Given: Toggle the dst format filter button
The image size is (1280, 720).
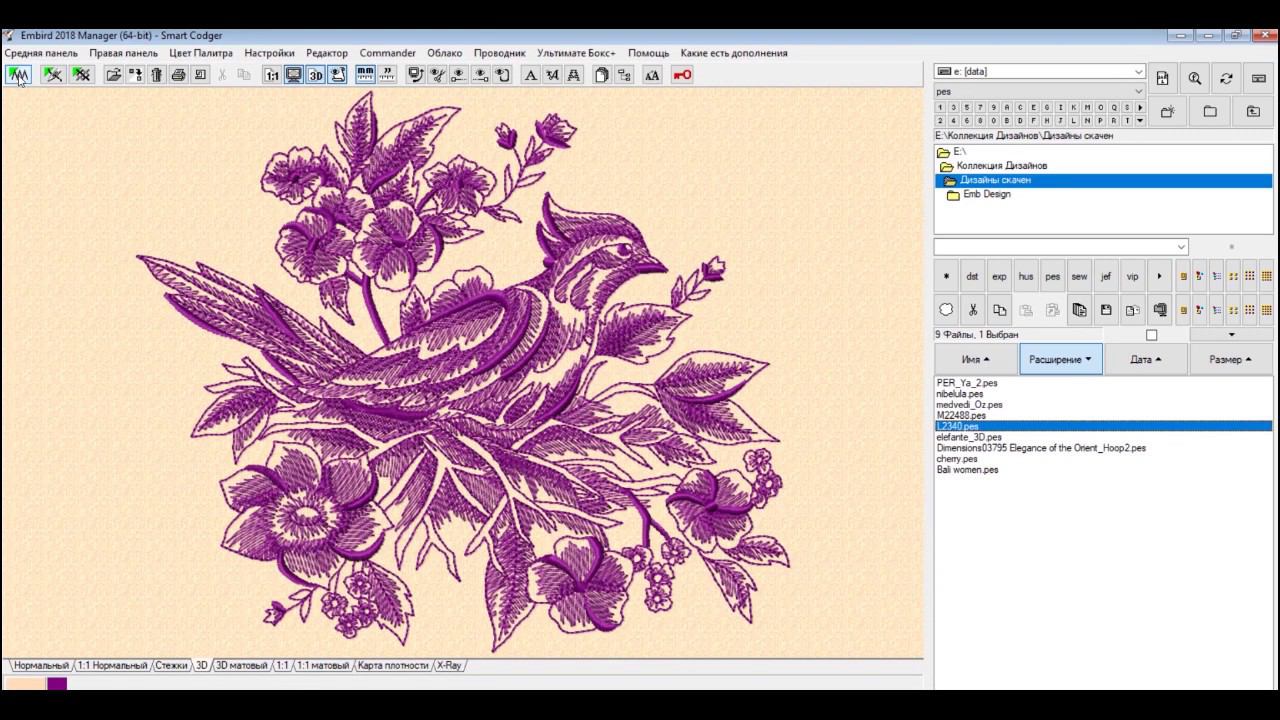Looking at the screenshot, I should tap(972, 276).
